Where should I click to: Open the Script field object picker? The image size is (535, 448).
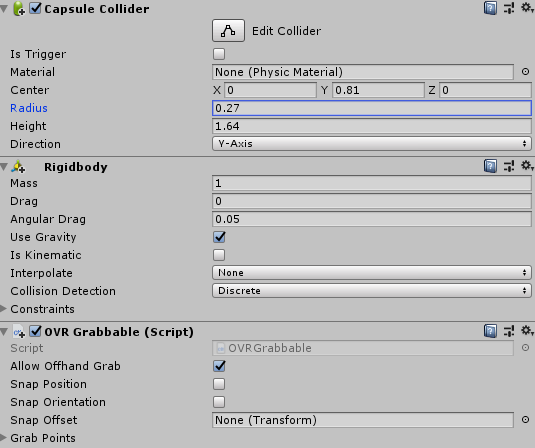525,348
